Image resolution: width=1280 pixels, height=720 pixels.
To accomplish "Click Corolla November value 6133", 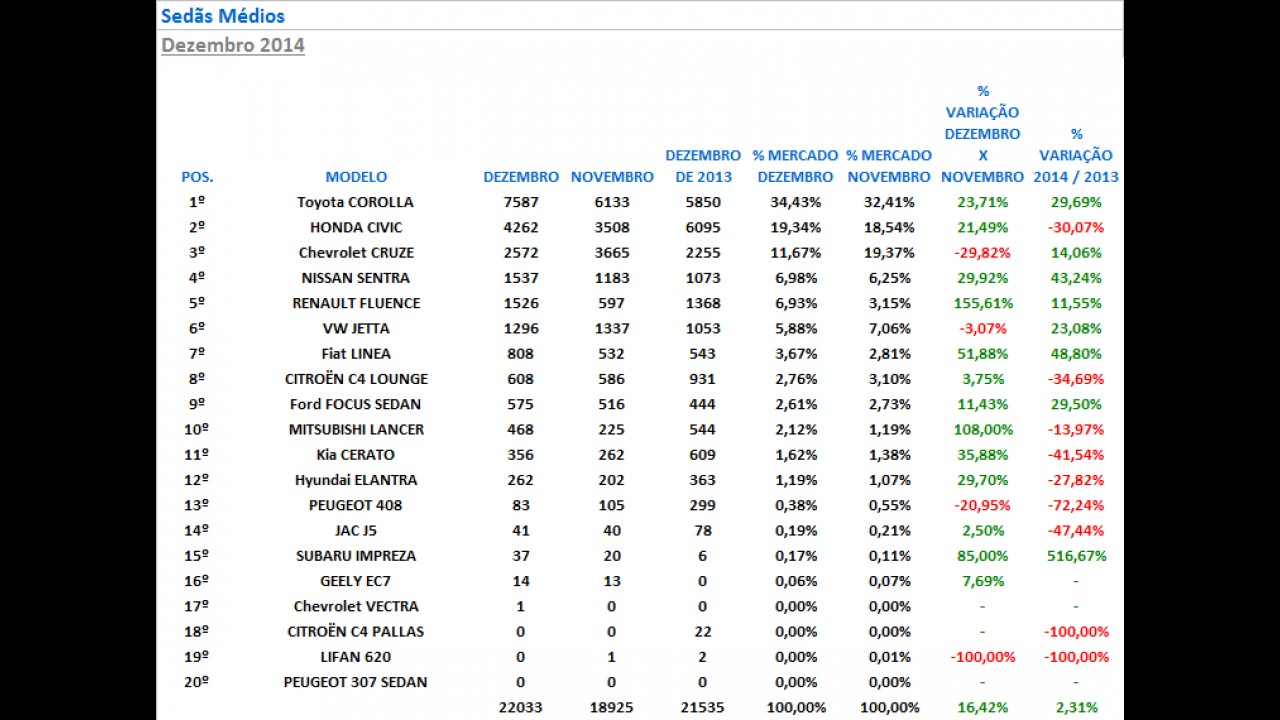I will (x=612, y=202).
